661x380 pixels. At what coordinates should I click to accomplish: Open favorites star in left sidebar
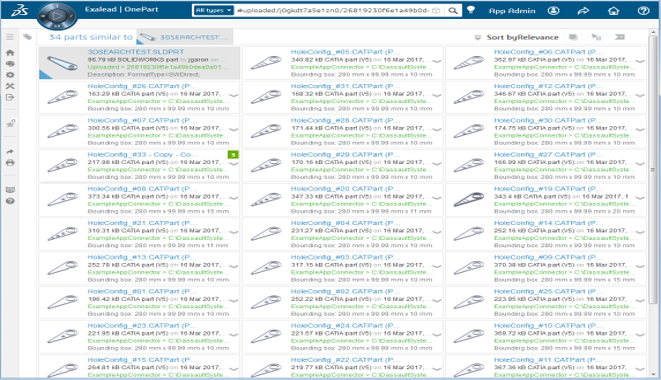click(10, 124)
